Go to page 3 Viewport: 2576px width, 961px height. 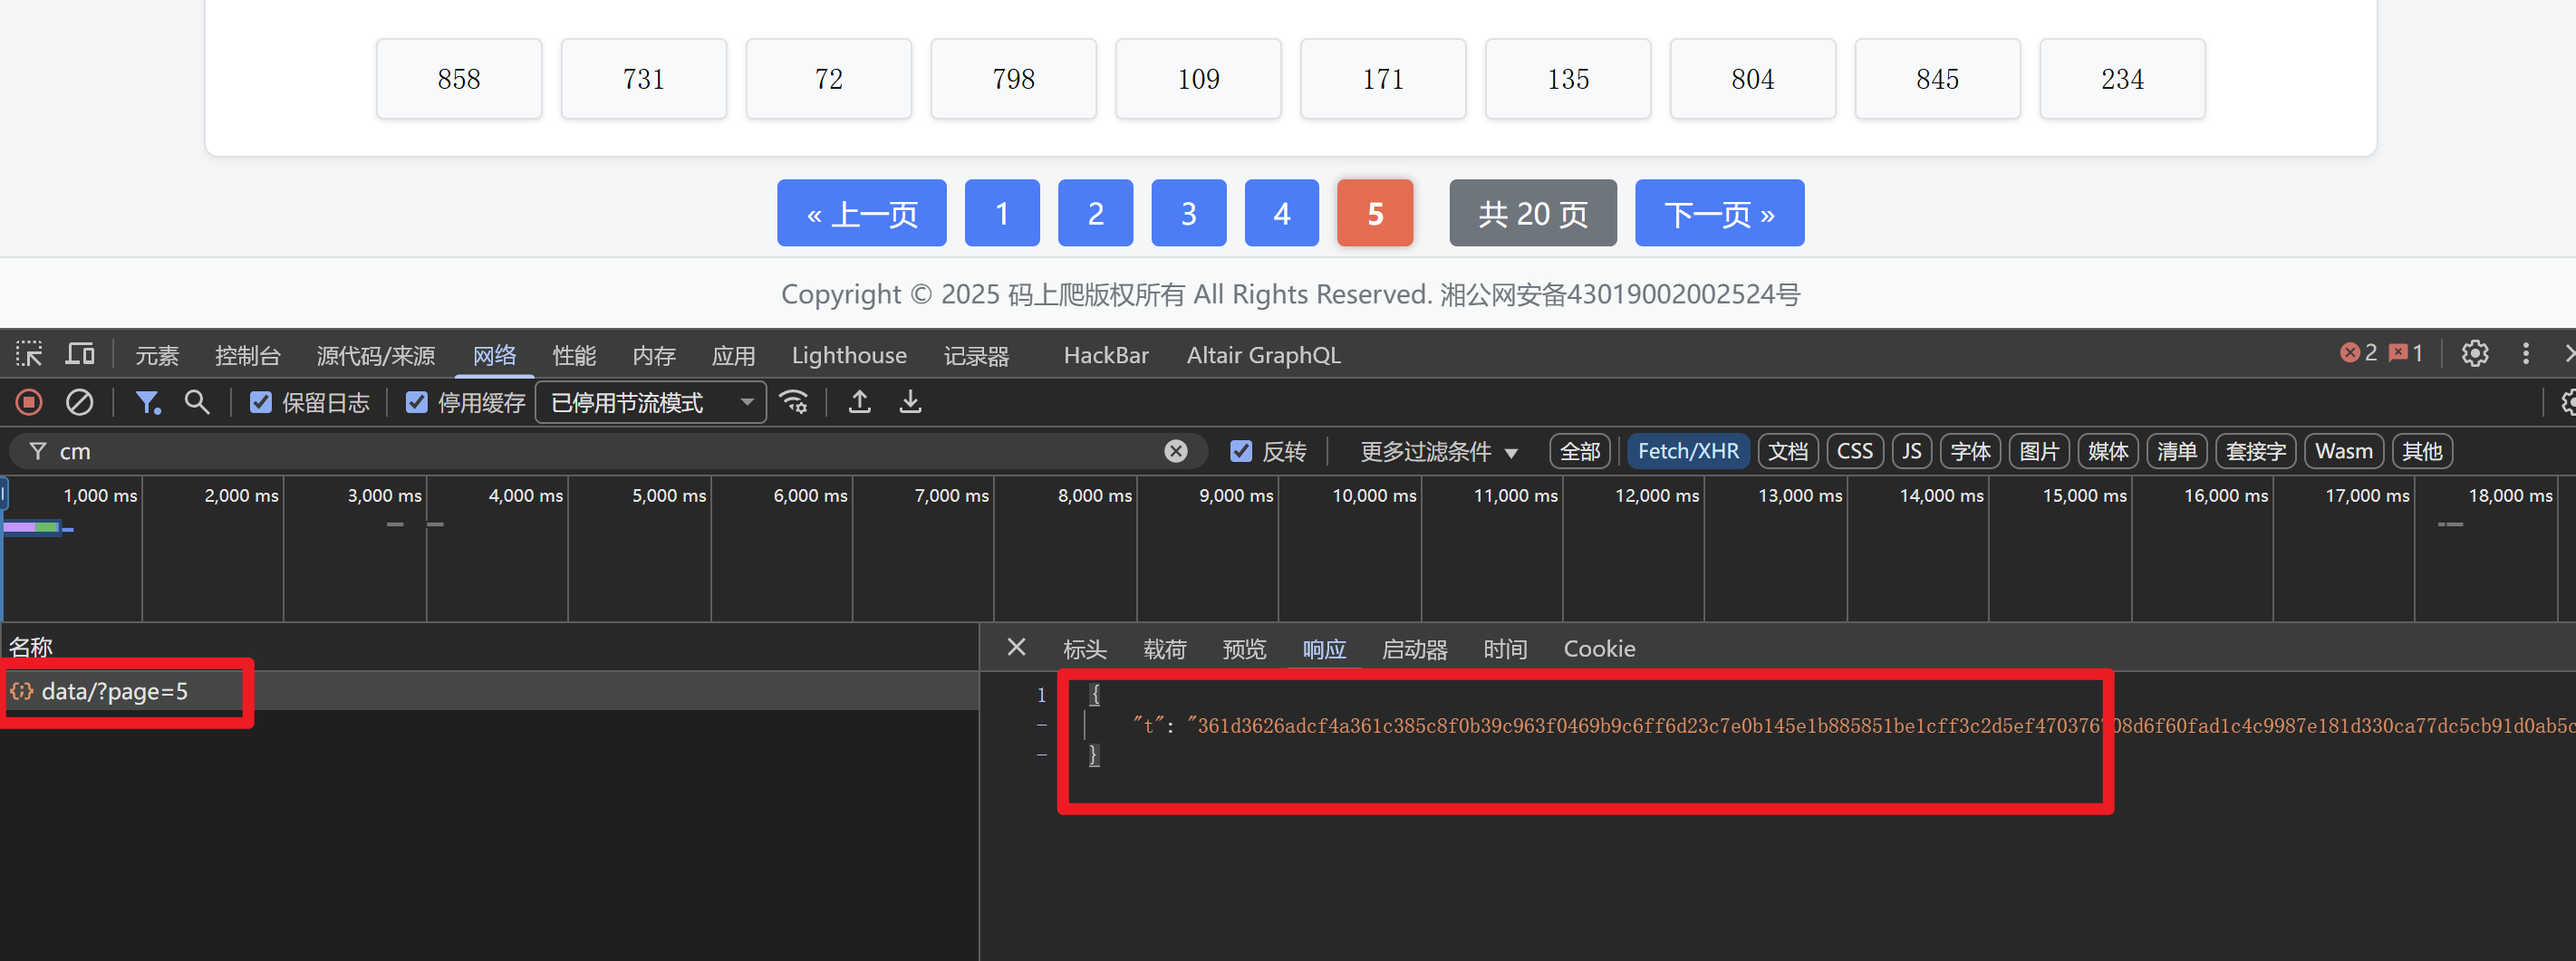1189,213
